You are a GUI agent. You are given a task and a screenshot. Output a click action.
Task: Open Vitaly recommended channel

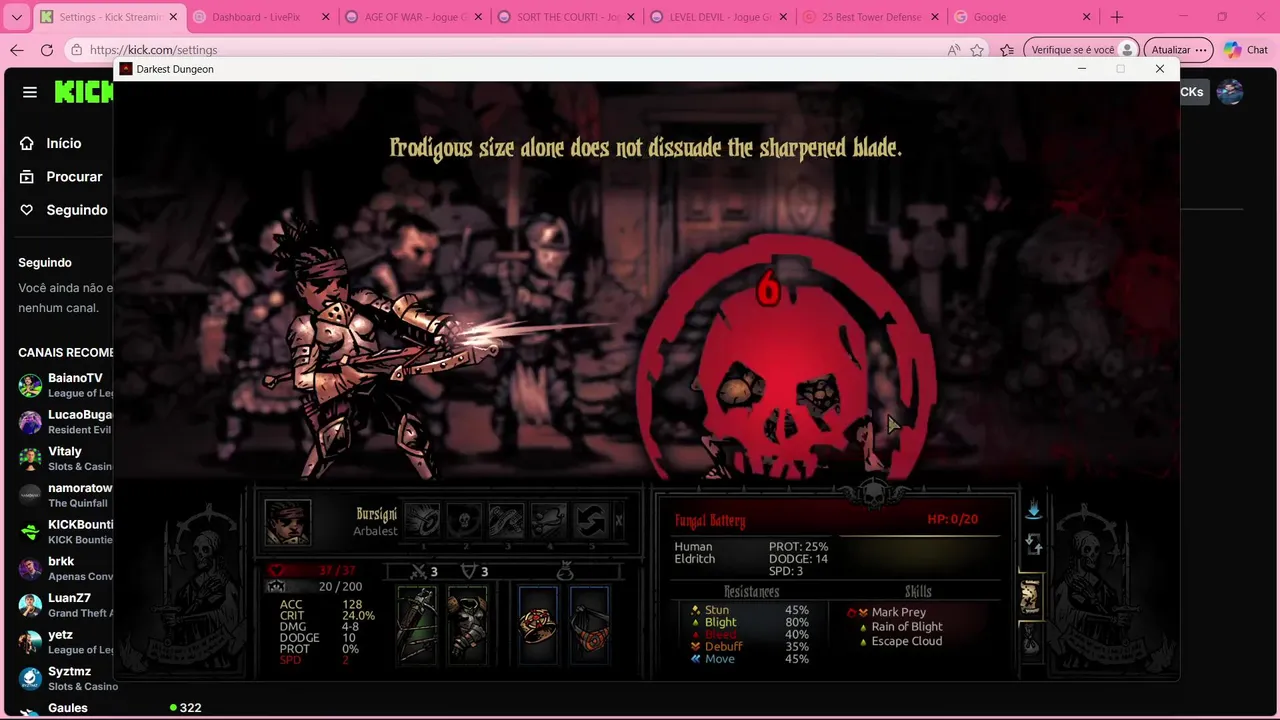point(65,458)
